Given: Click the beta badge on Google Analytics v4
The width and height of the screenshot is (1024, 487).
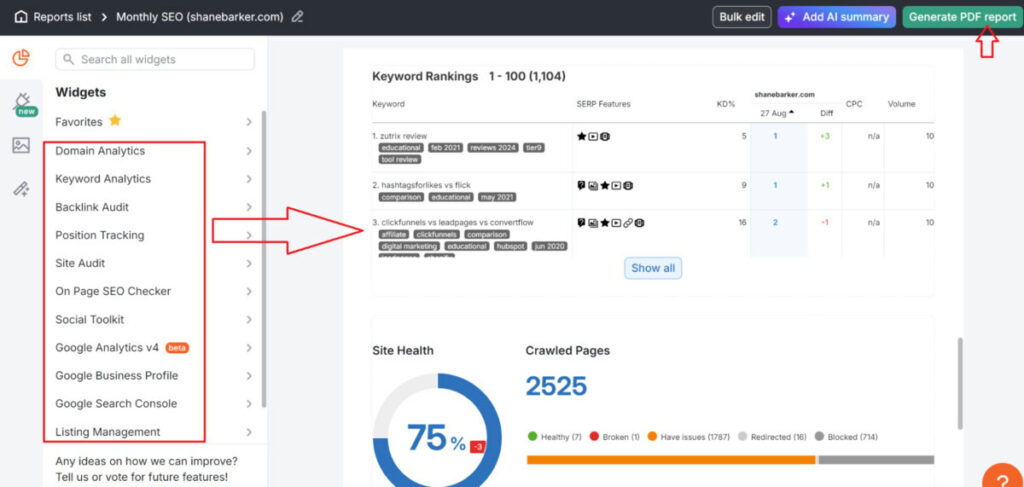Looking at the screenshot, I should [177, 348].
